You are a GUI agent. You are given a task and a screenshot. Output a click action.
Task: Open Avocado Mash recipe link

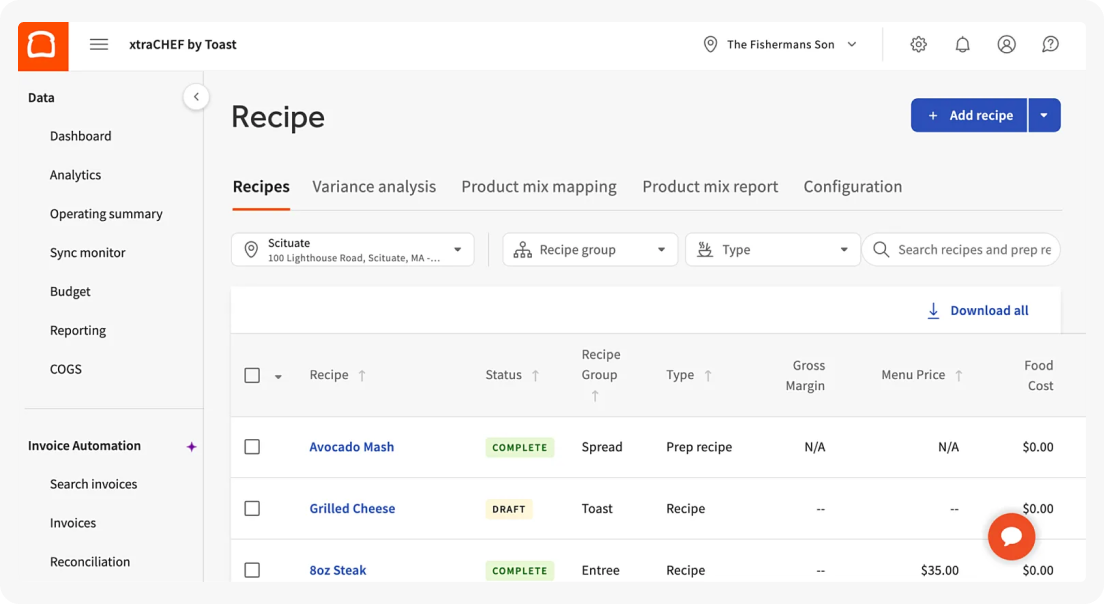pos(351,447)
